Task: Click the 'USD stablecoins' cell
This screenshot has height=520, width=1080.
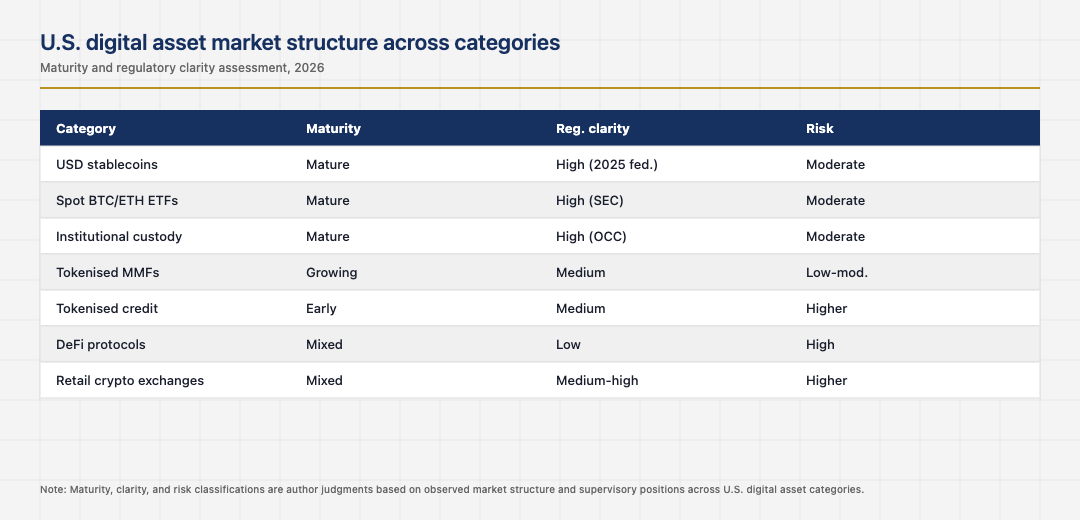Action: (107, 165)
